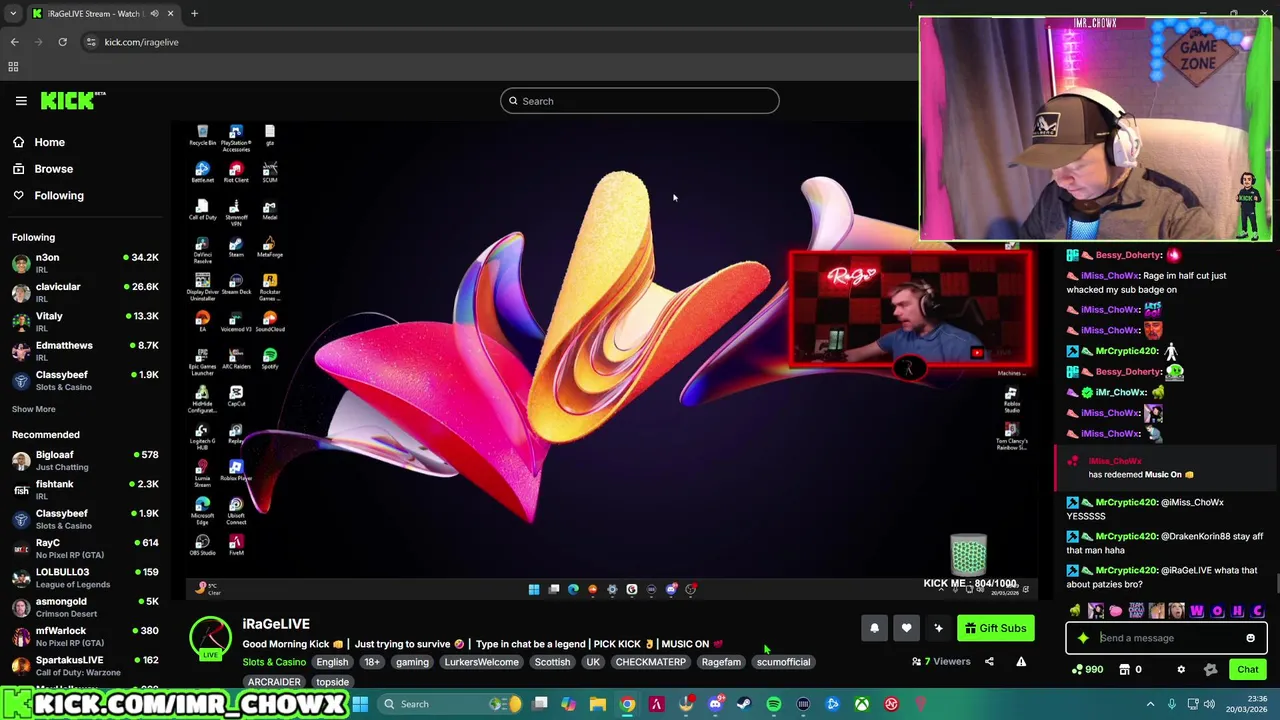Click the star face chat identity icon
The height and width of the screenshot is (720, 1280).
(x=1211, y=670)
